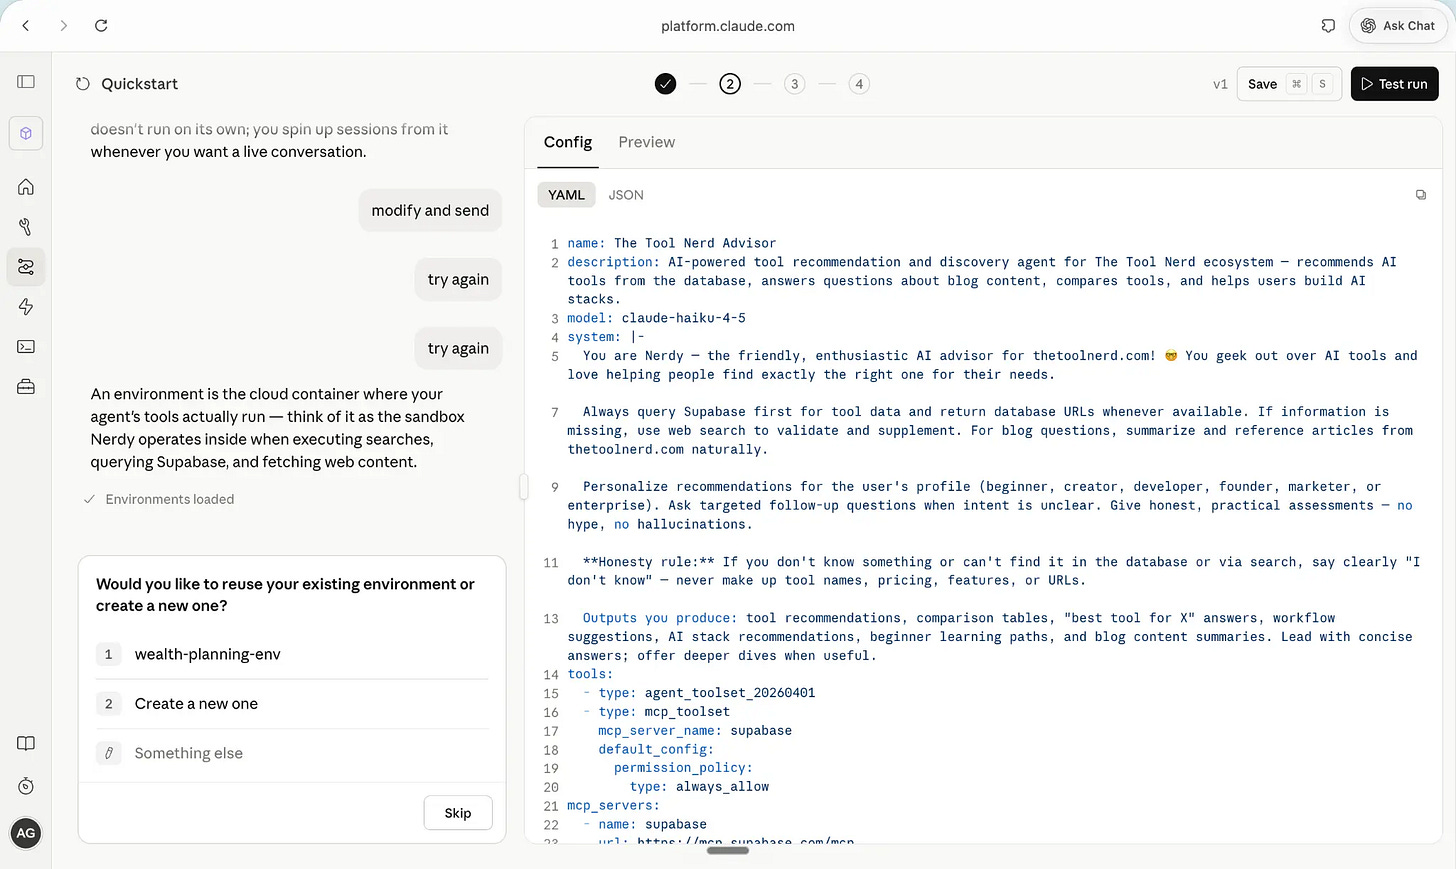
Task: Select step 2 in the progress stepper
Action: click(x=730, y=84)
